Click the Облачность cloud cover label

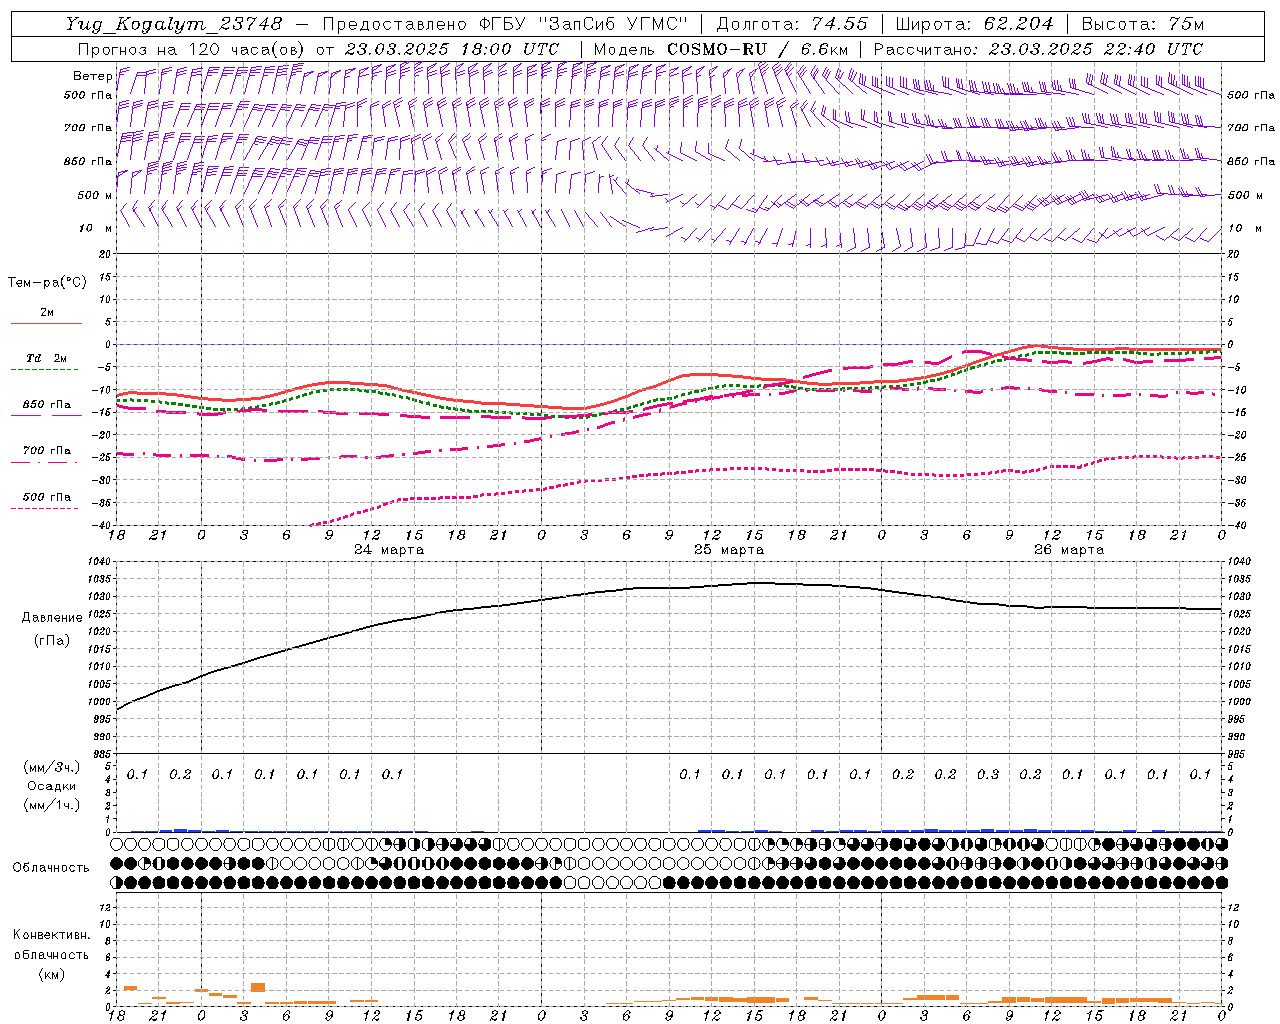coord(51,867)
